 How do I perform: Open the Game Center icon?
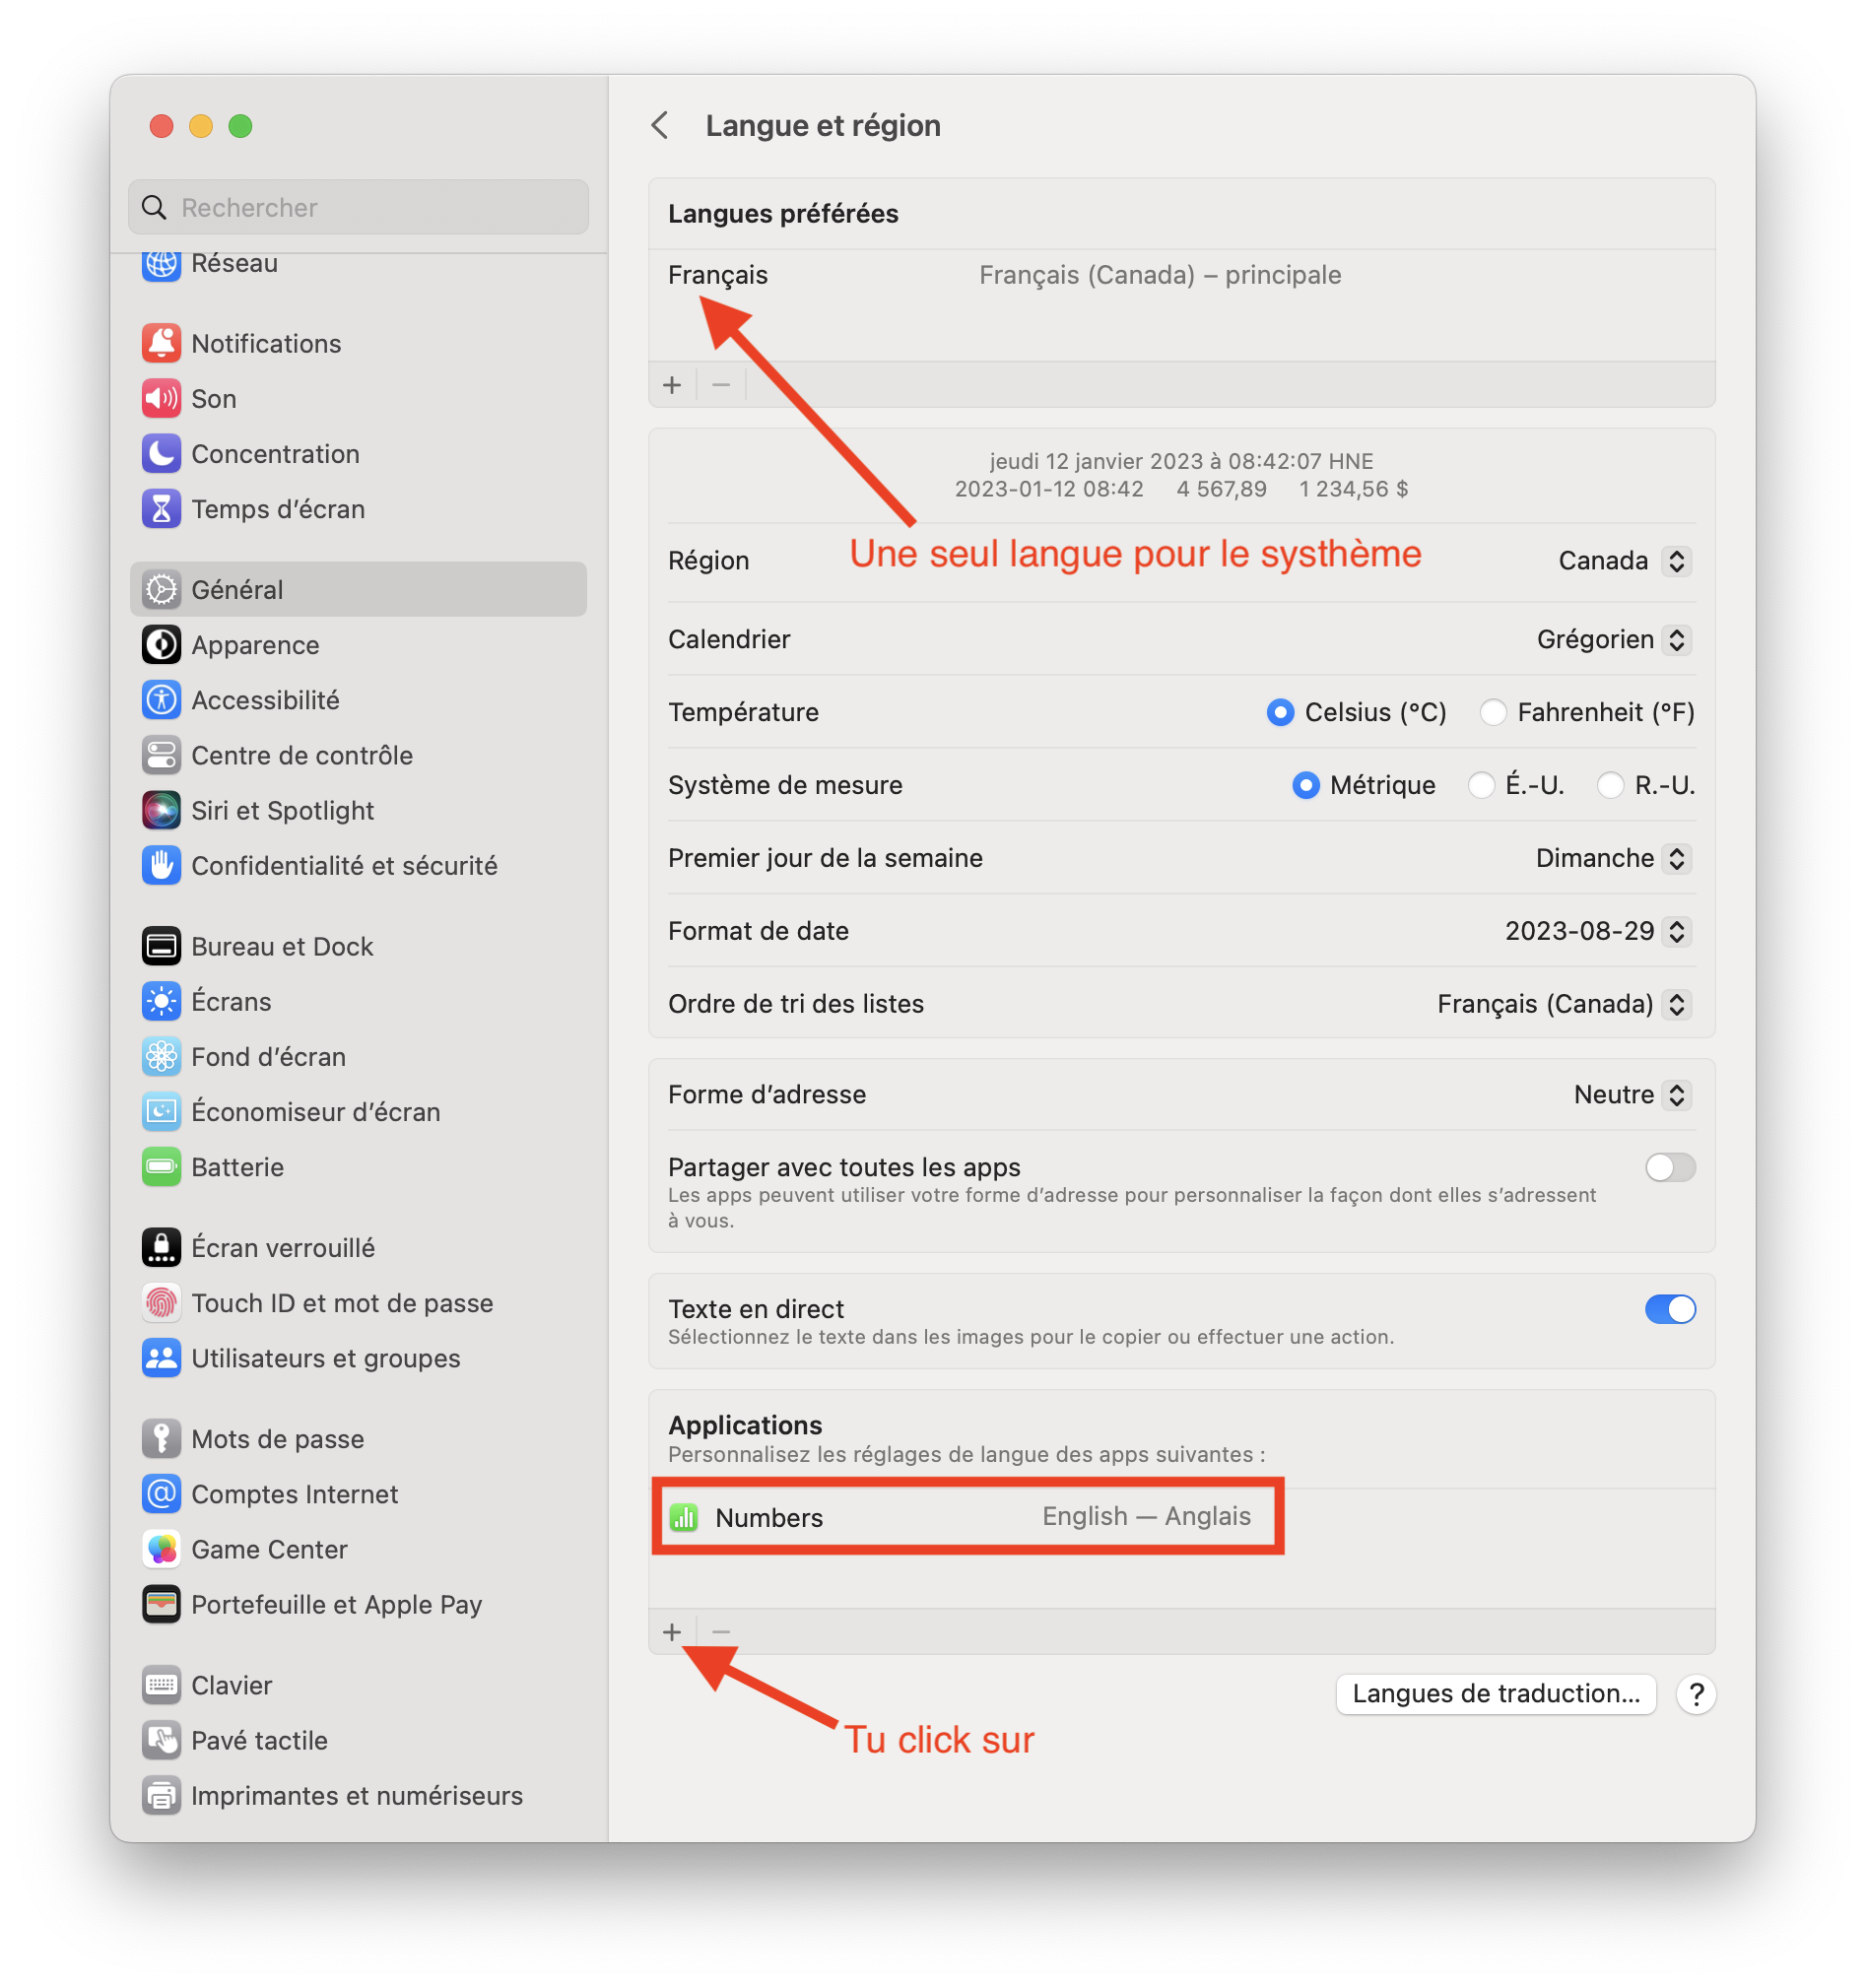click(161, 1548)
